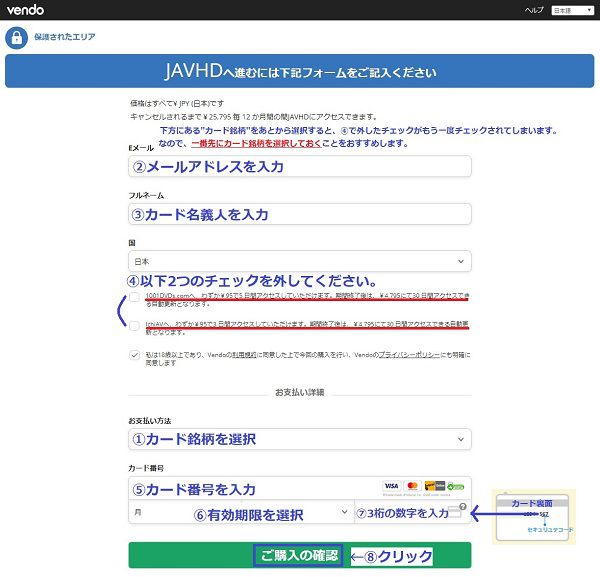
Task: Open the お支払い方法 payment method dropdown
Action: 300,439
